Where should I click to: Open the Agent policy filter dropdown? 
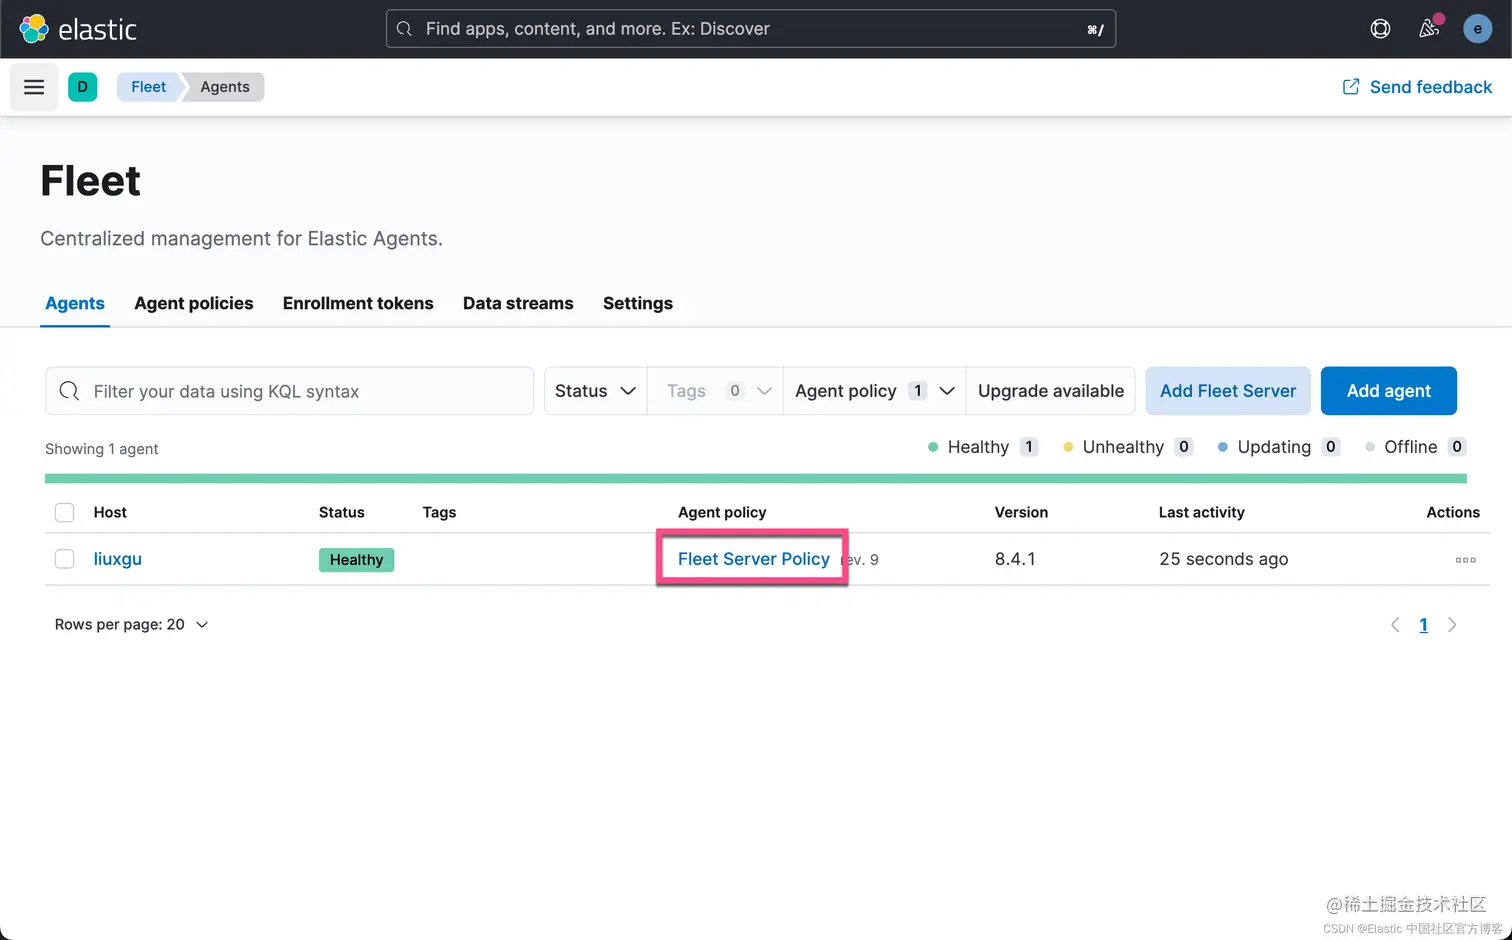tap(874, 391)
